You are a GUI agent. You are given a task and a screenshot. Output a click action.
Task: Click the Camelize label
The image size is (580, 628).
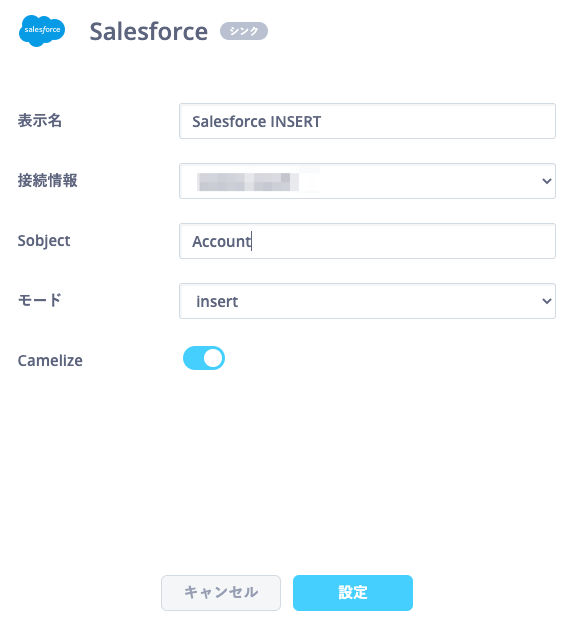pyautogui.click(x=50, y=360)
